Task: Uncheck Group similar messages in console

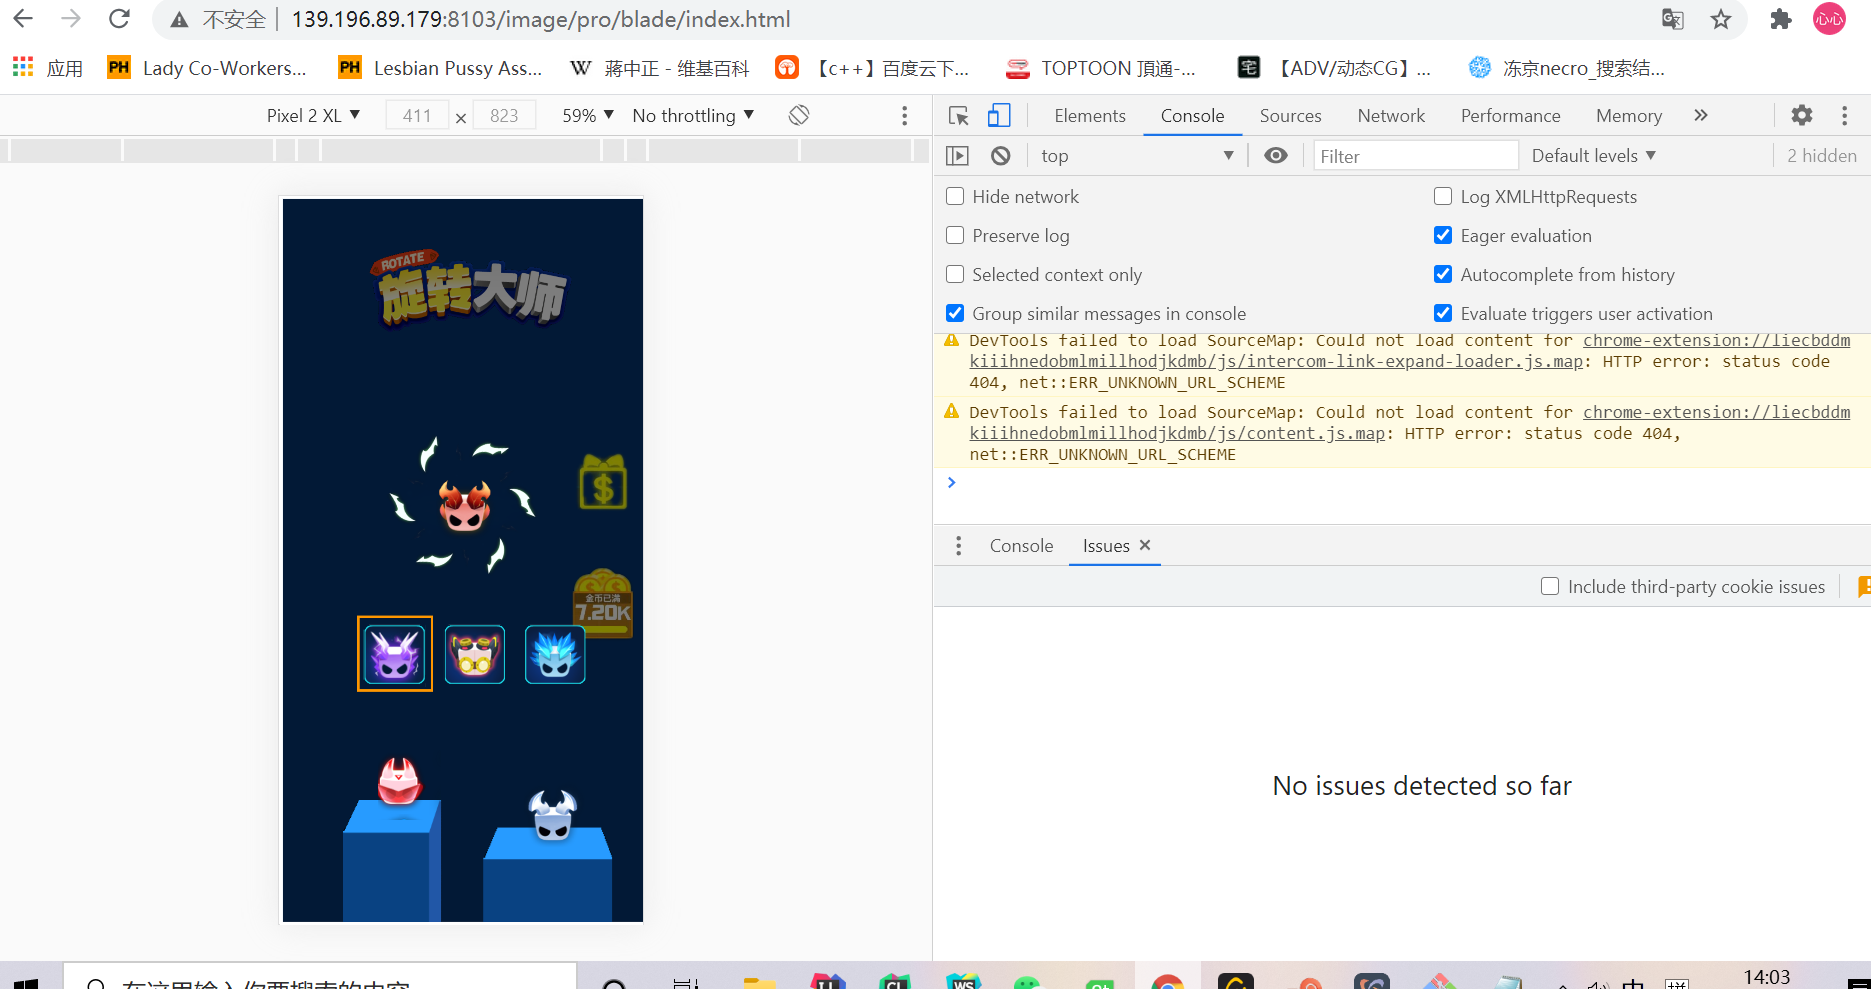Action: point(955,312)
